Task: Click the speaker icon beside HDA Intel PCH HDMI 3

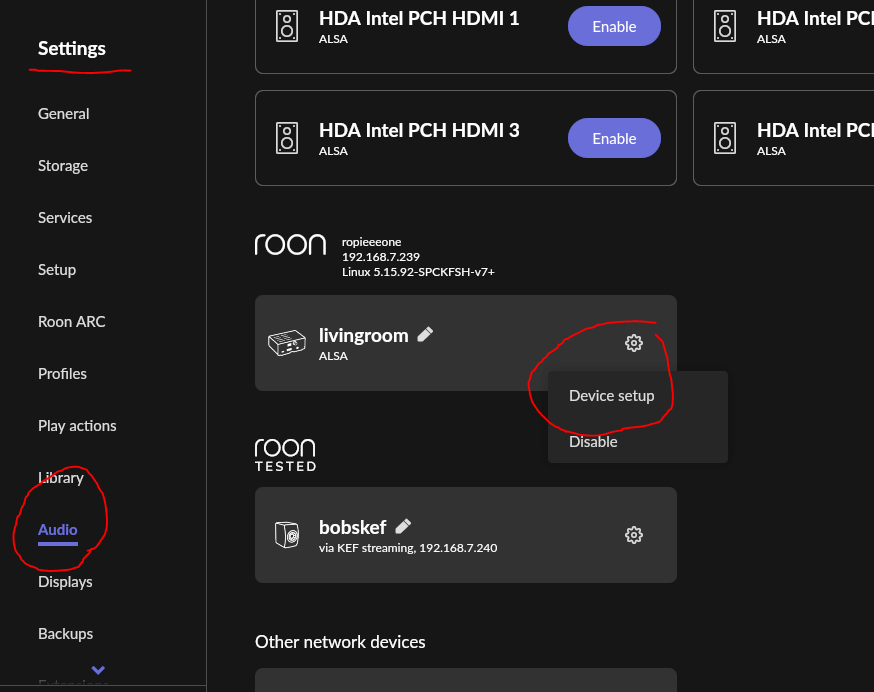Action: (x=287, y=138)
